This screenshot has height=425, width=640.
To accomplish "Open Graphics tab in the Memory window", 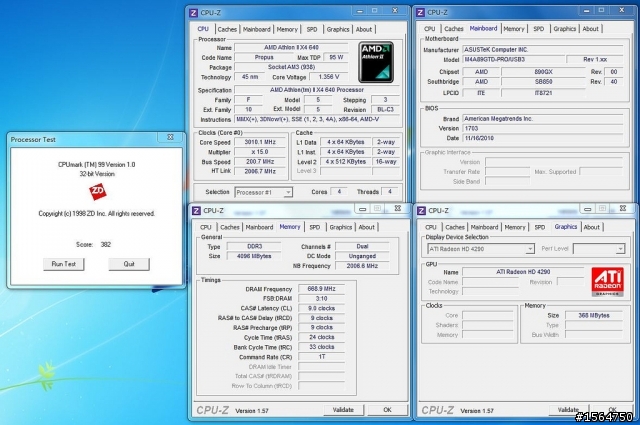I will [x=341, y=227].
